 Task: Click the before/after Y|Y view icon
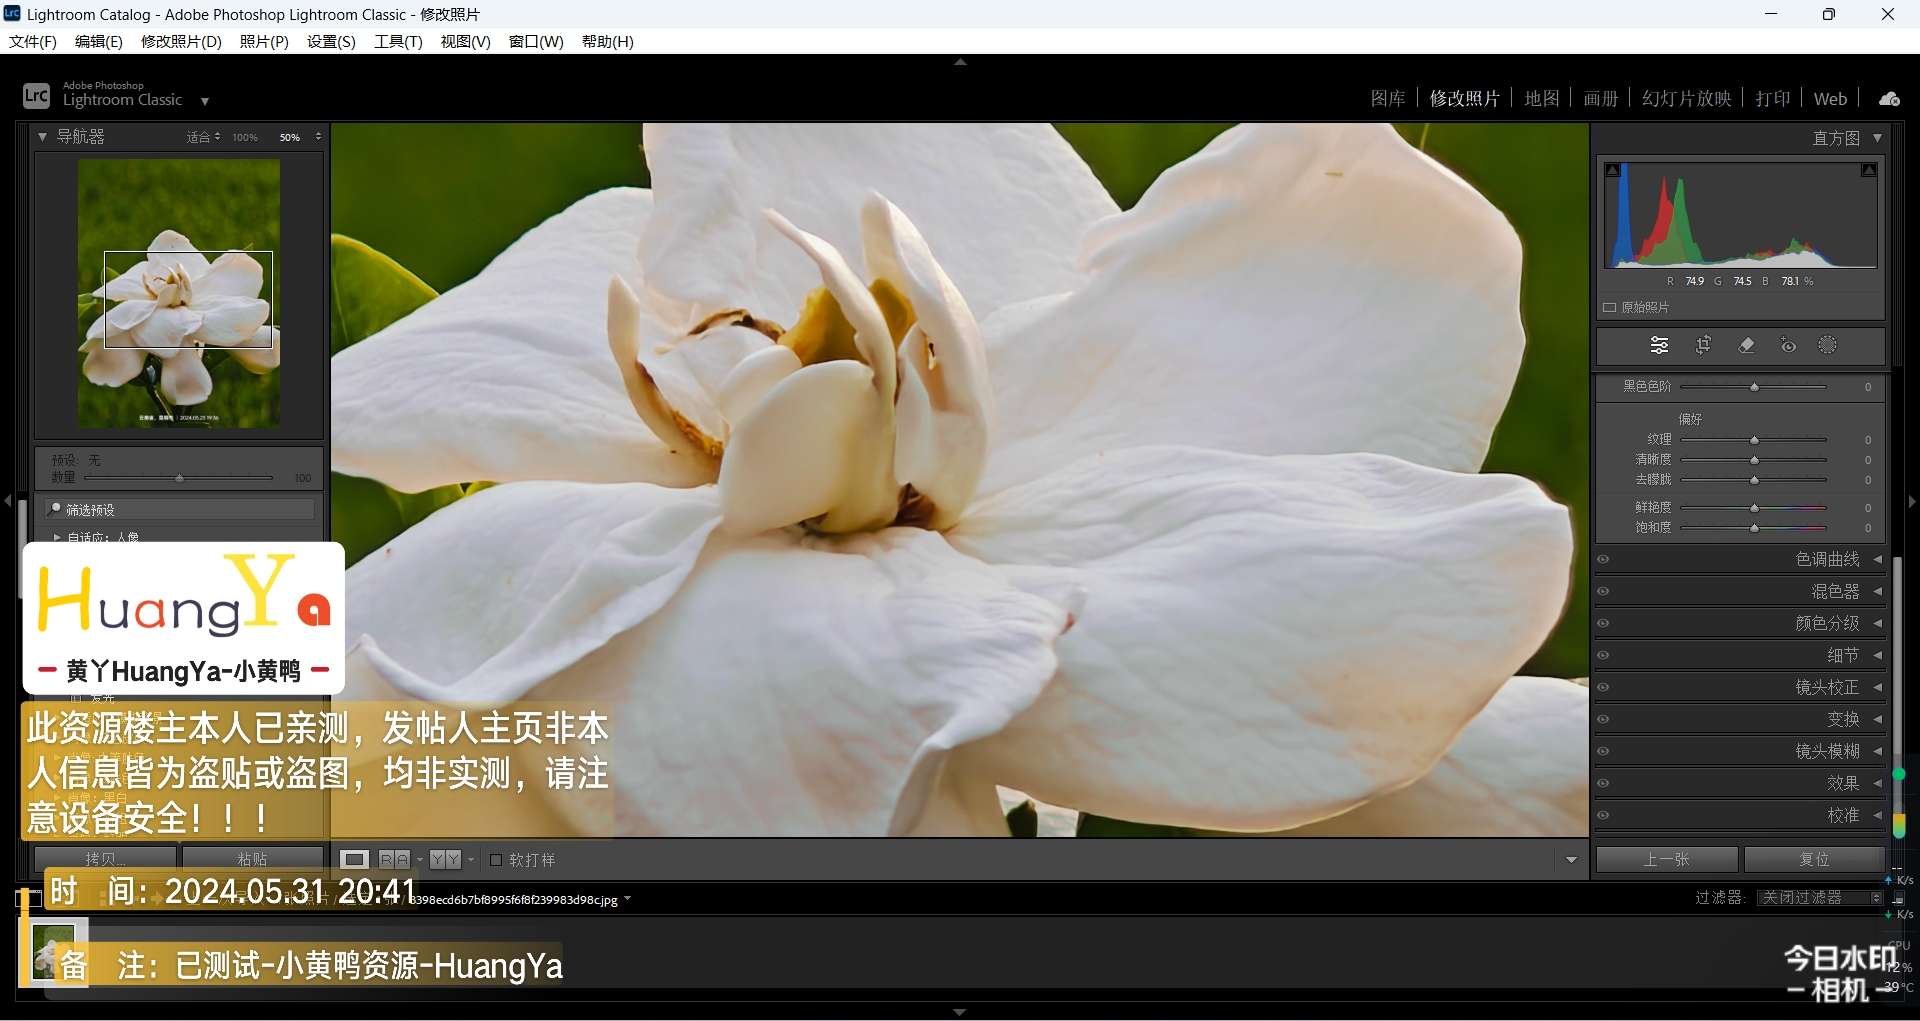445,860
